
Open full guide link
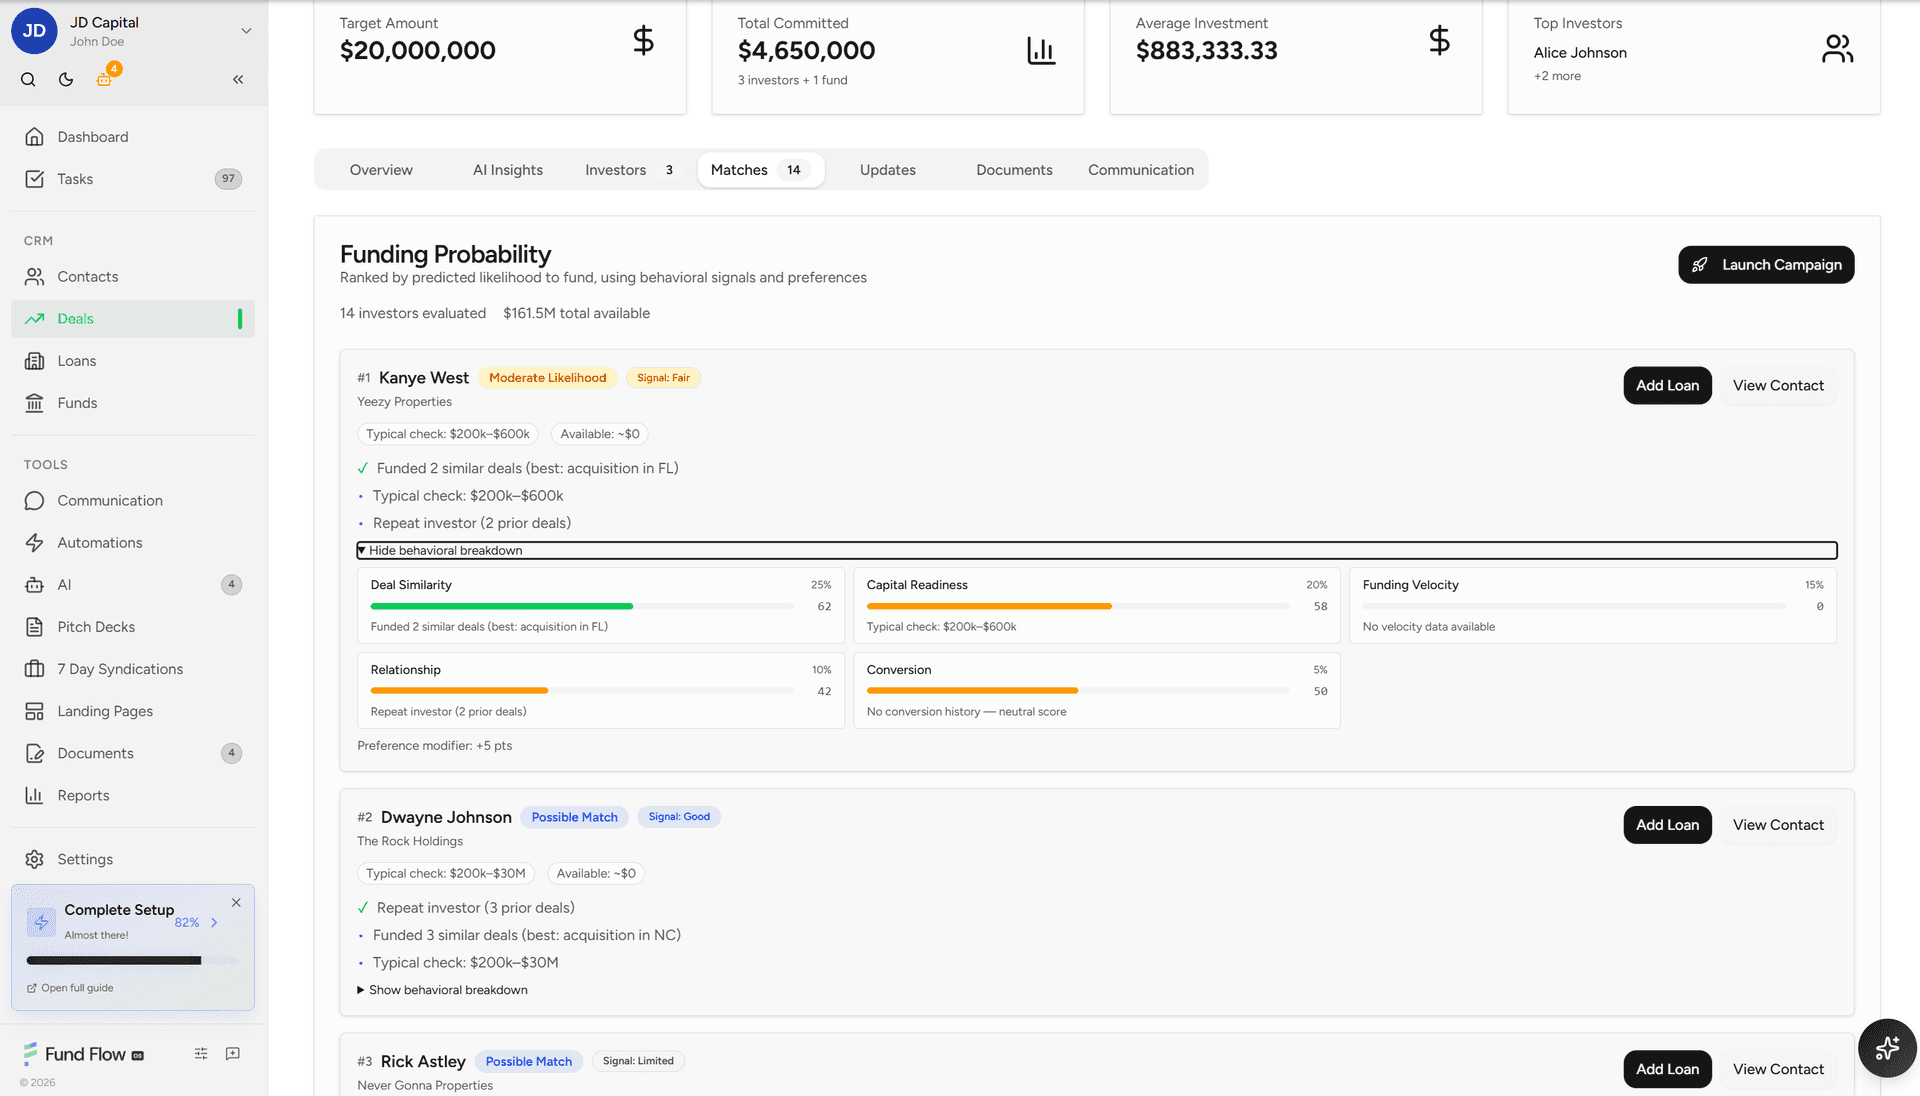(70, 988)
